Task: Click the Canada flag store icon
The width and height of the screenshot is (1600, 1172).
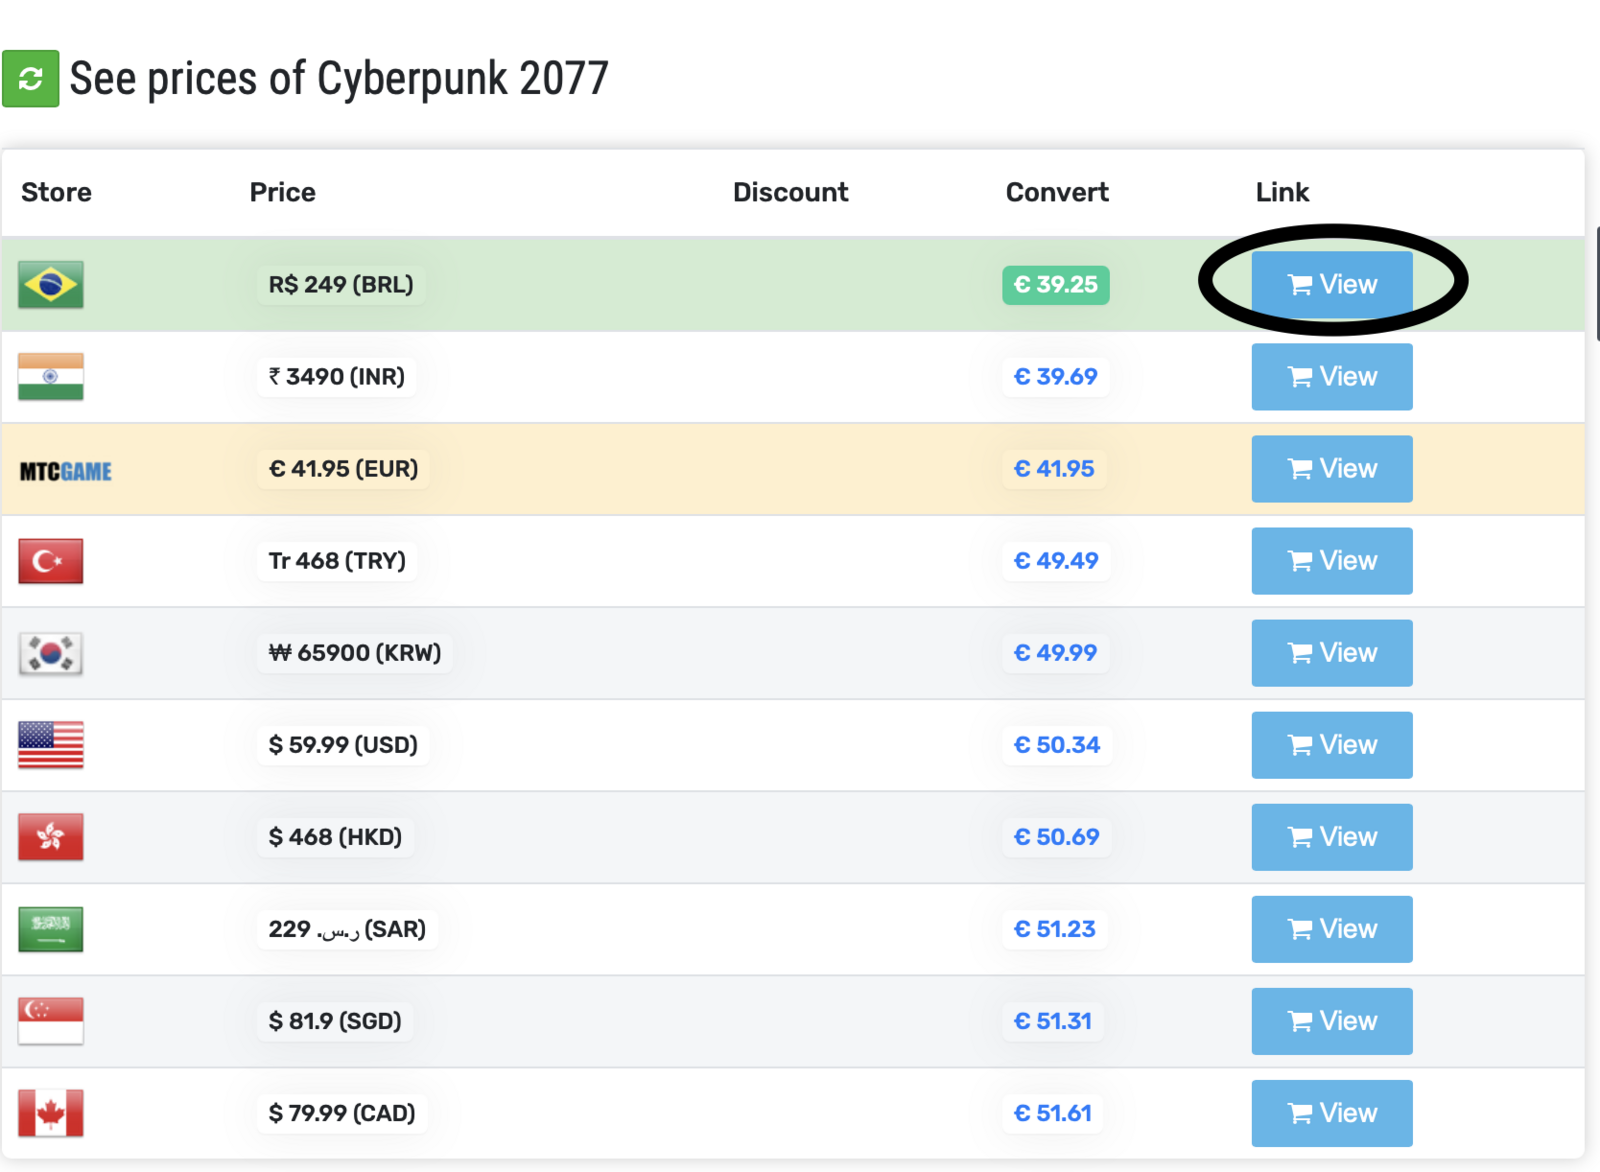Action: tap(51, 1113)
